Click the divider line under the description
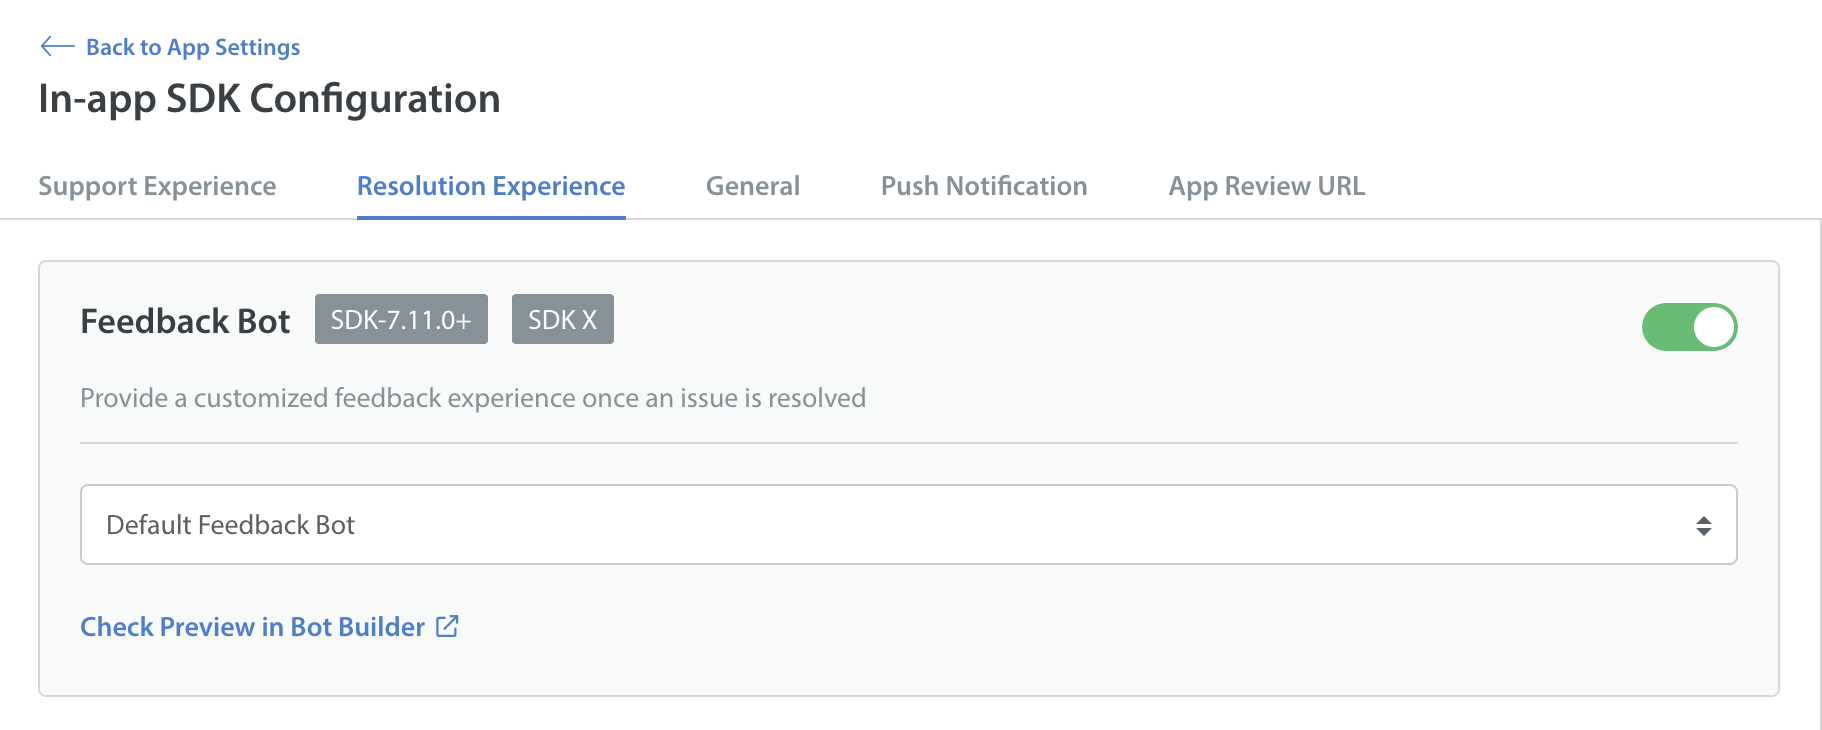1822x730 pixels. [x=909, y=443]
